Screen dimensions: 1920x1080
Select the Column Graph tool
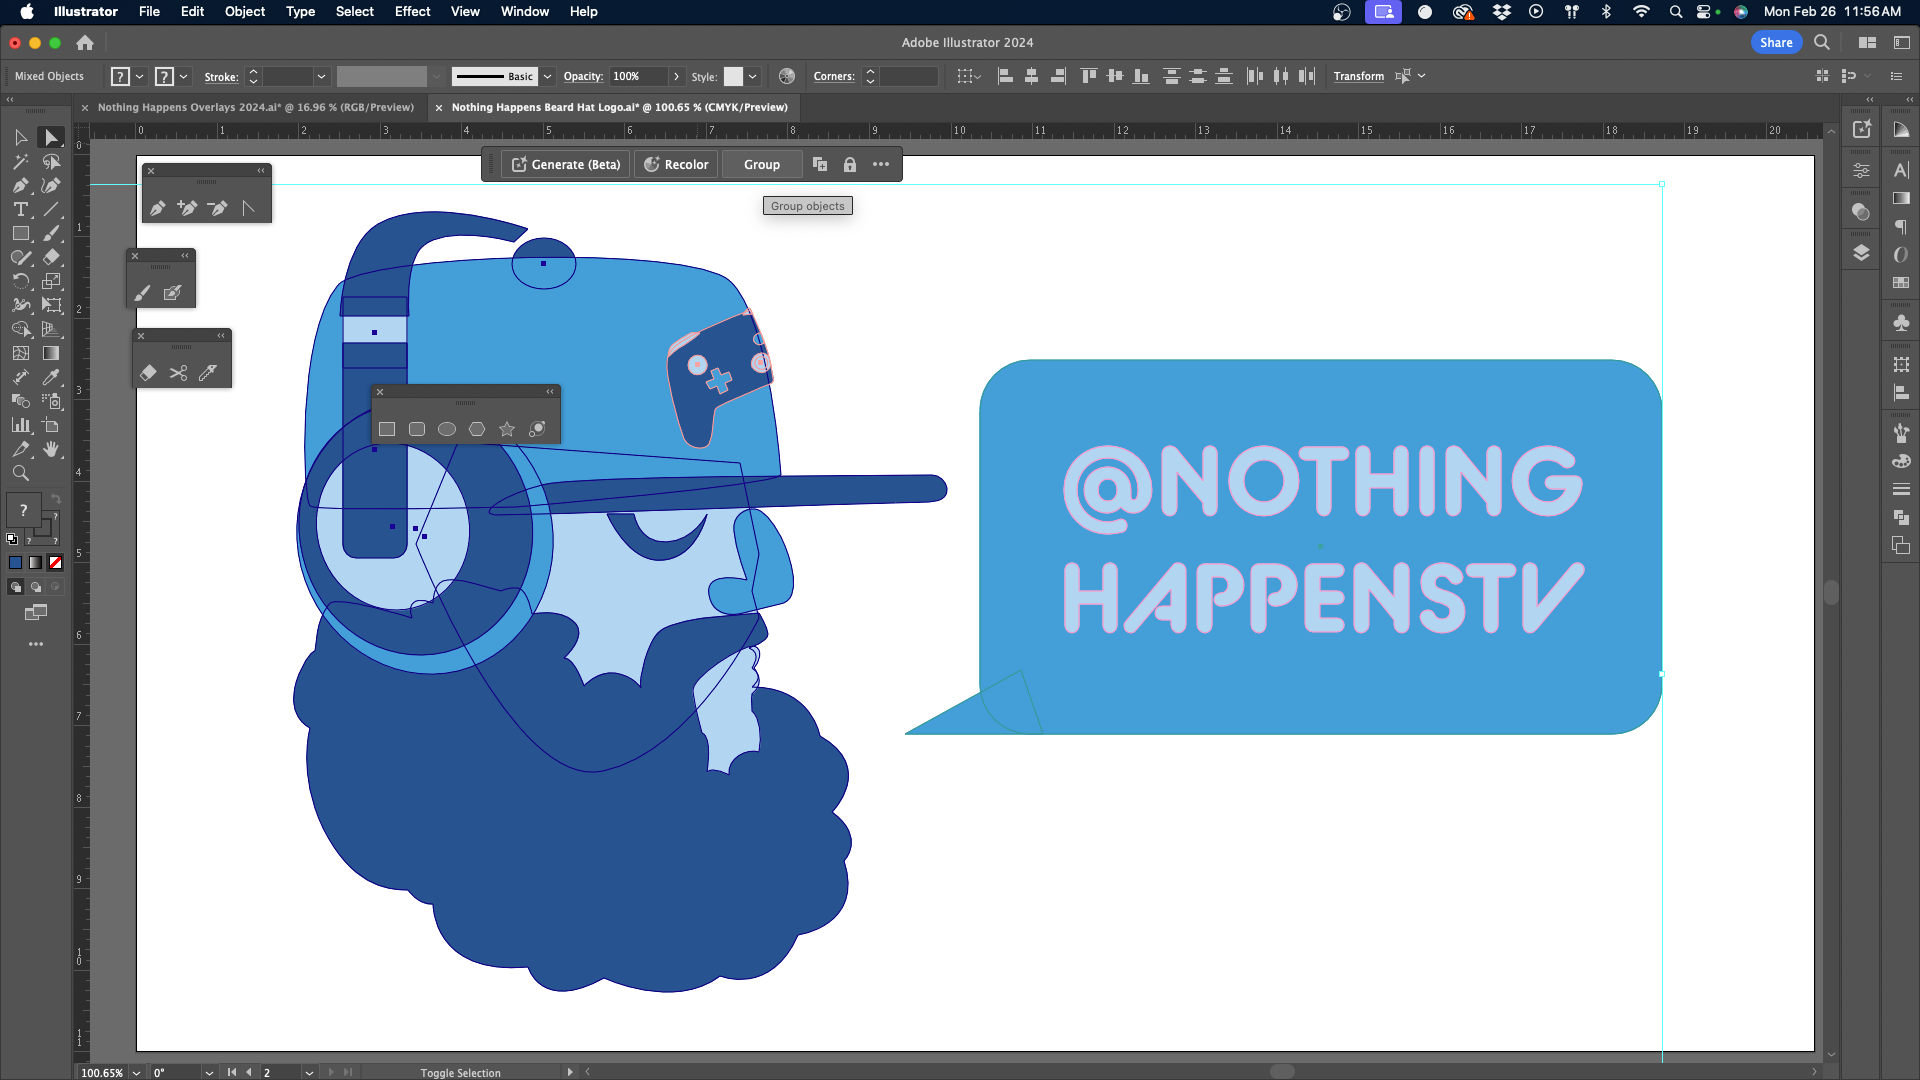[20, 425]
